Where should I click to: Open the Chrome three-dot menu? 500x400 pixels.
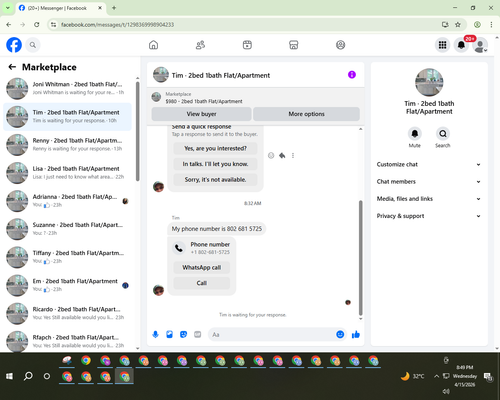point(491,25)
